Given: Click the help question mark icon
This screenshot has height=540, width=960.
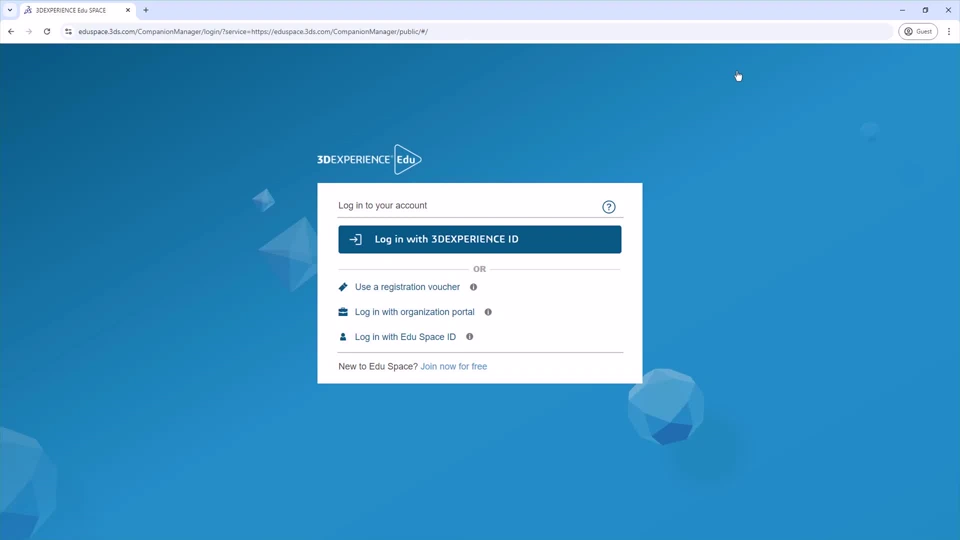Looking at the screenshot, I should click(609, 207).
